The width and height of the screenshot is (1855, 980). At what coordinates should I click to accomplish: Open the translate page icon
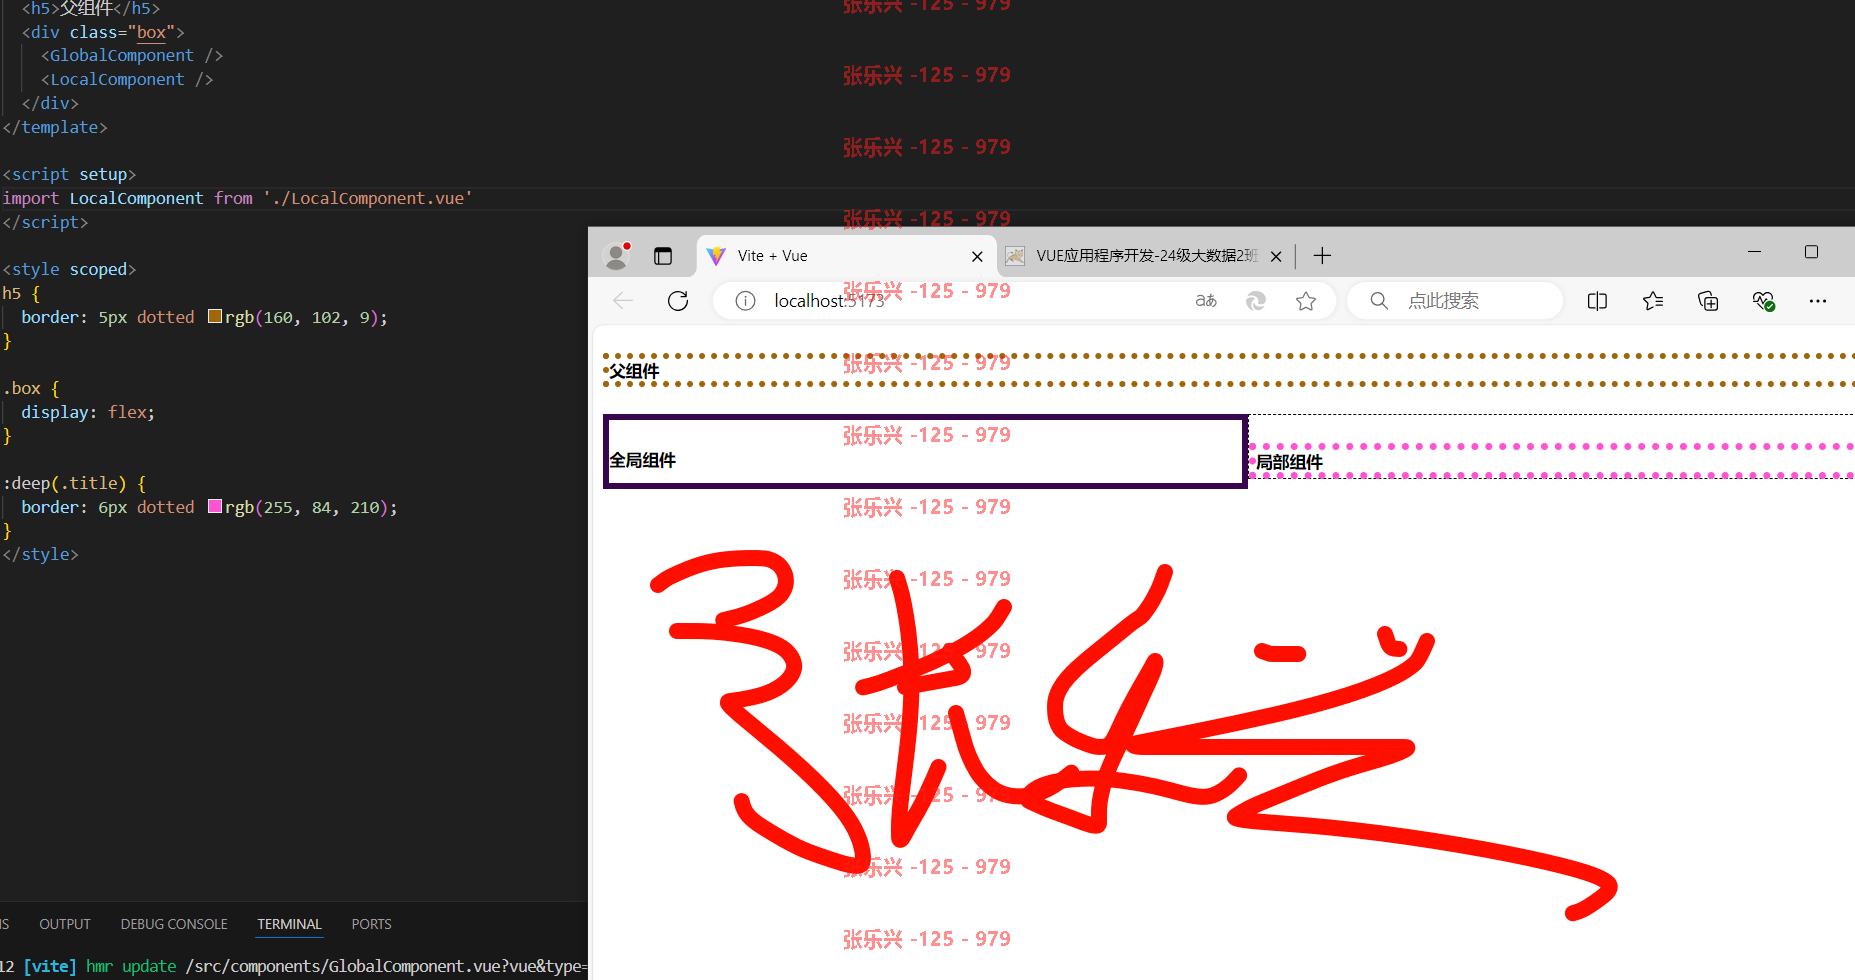pyautogui.click(x=1206, y=301)
